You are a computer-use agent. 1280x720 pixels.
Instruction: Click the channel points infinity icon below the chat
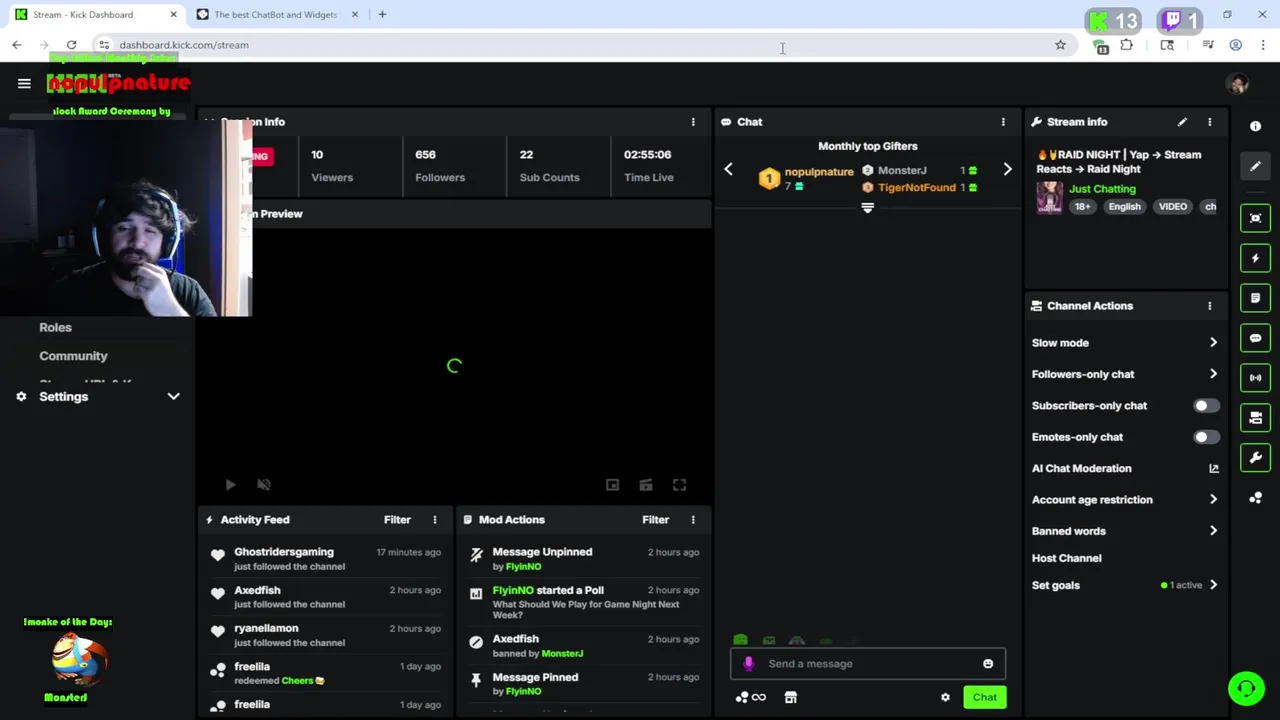[x=751, y=698]
